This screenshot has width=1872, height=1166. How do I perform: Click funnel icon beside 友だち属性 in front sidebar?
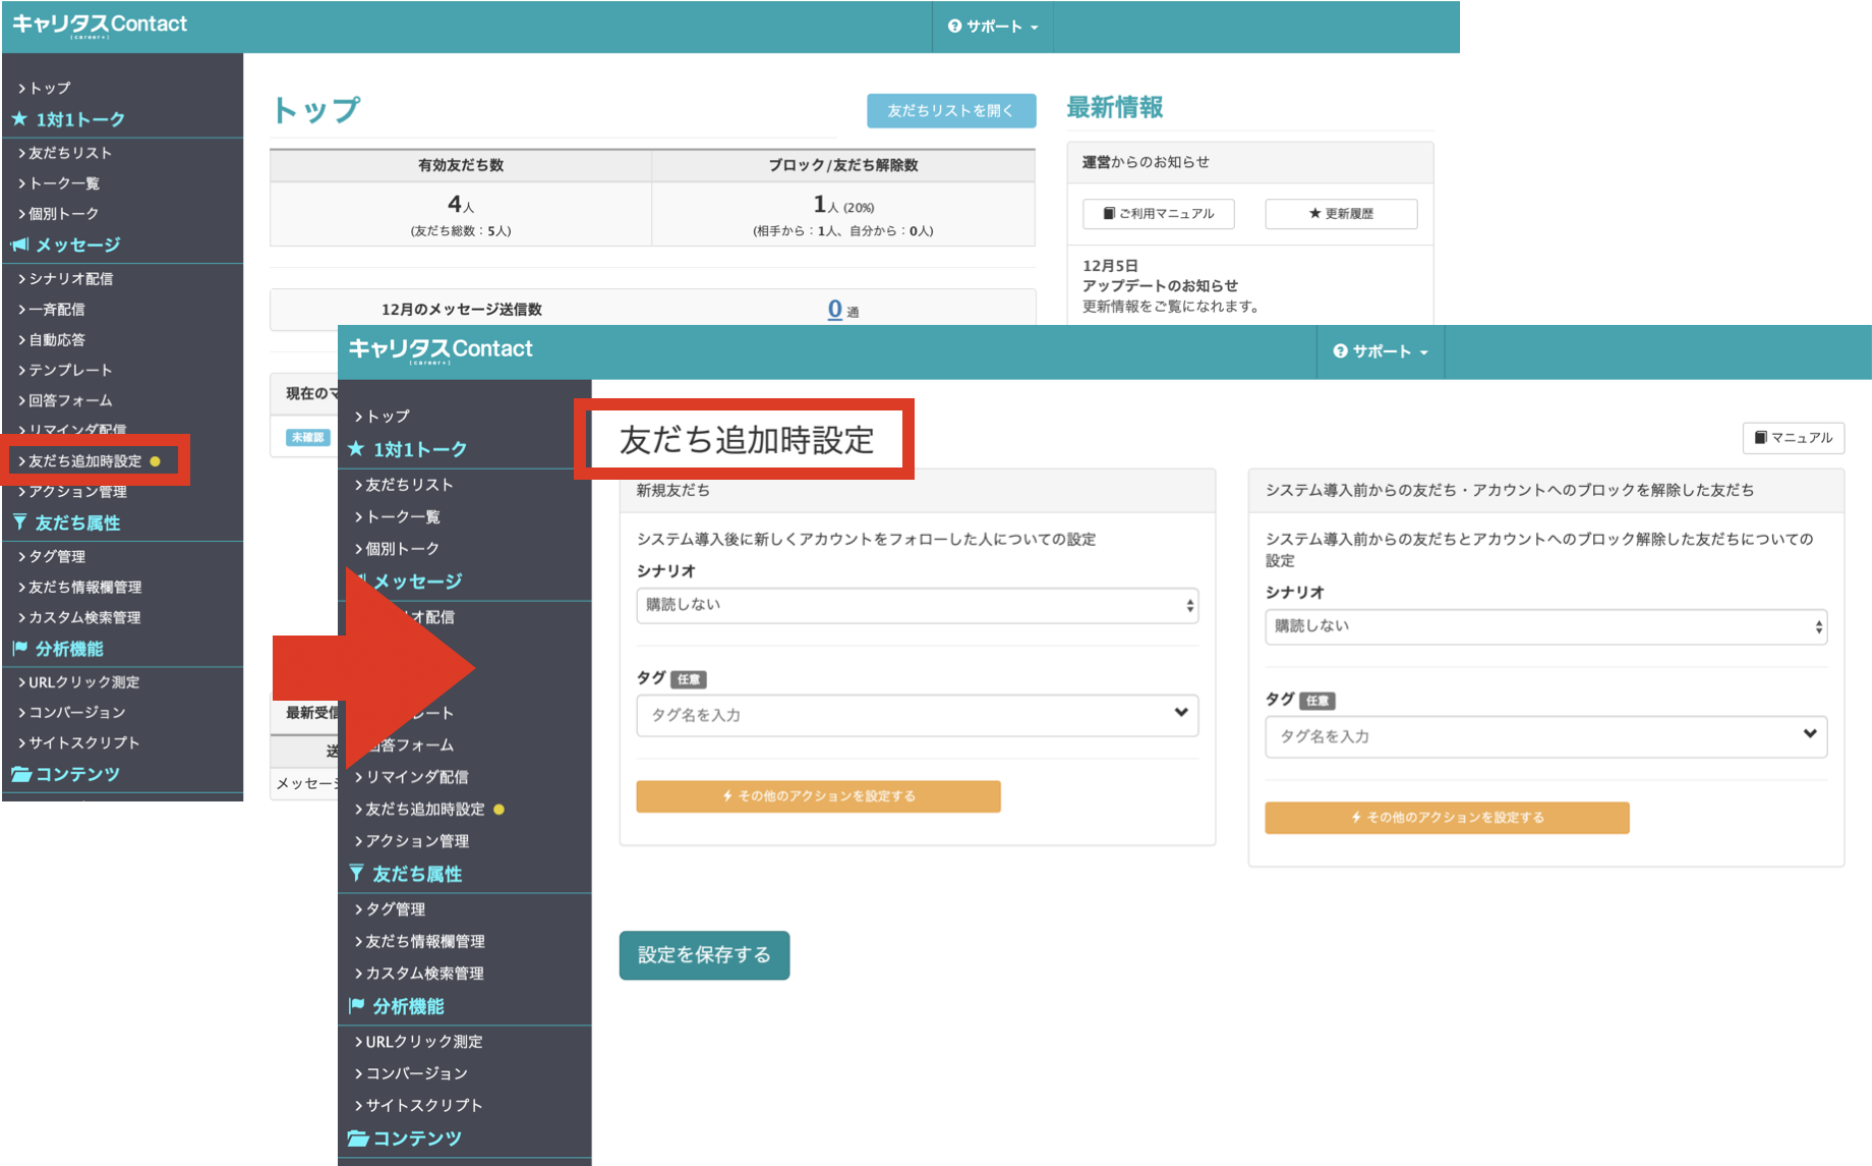click(x=356, y=873)
